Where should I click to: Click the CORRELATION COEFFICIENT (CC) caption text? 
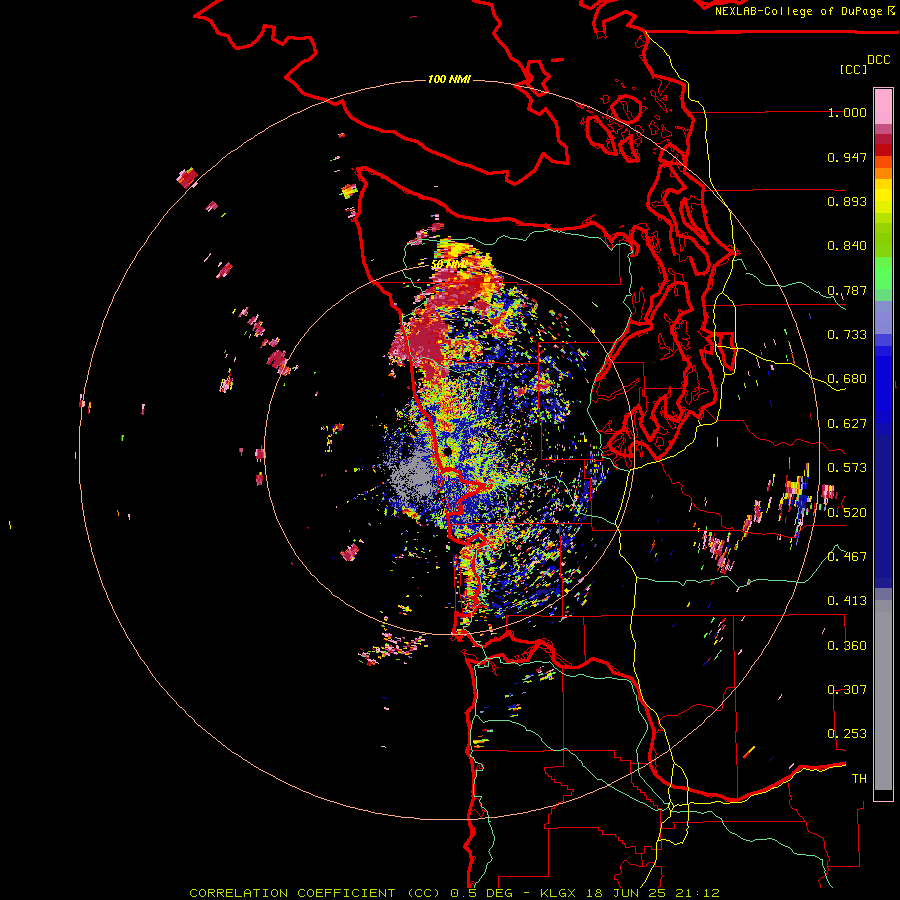(315, 893)
